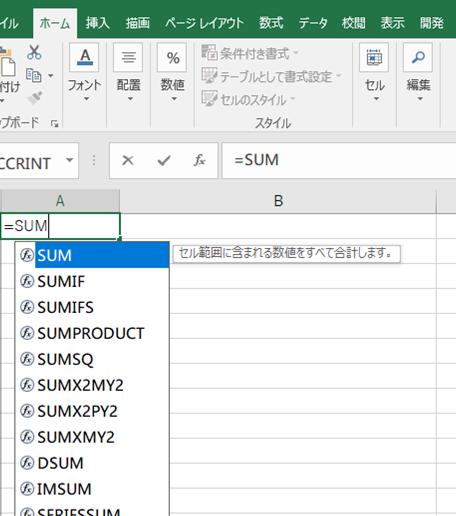This screenshot has height=516, width=456.
Task: Select SUMX2MY2 in the autocomplete list
Action: (92, 385)
